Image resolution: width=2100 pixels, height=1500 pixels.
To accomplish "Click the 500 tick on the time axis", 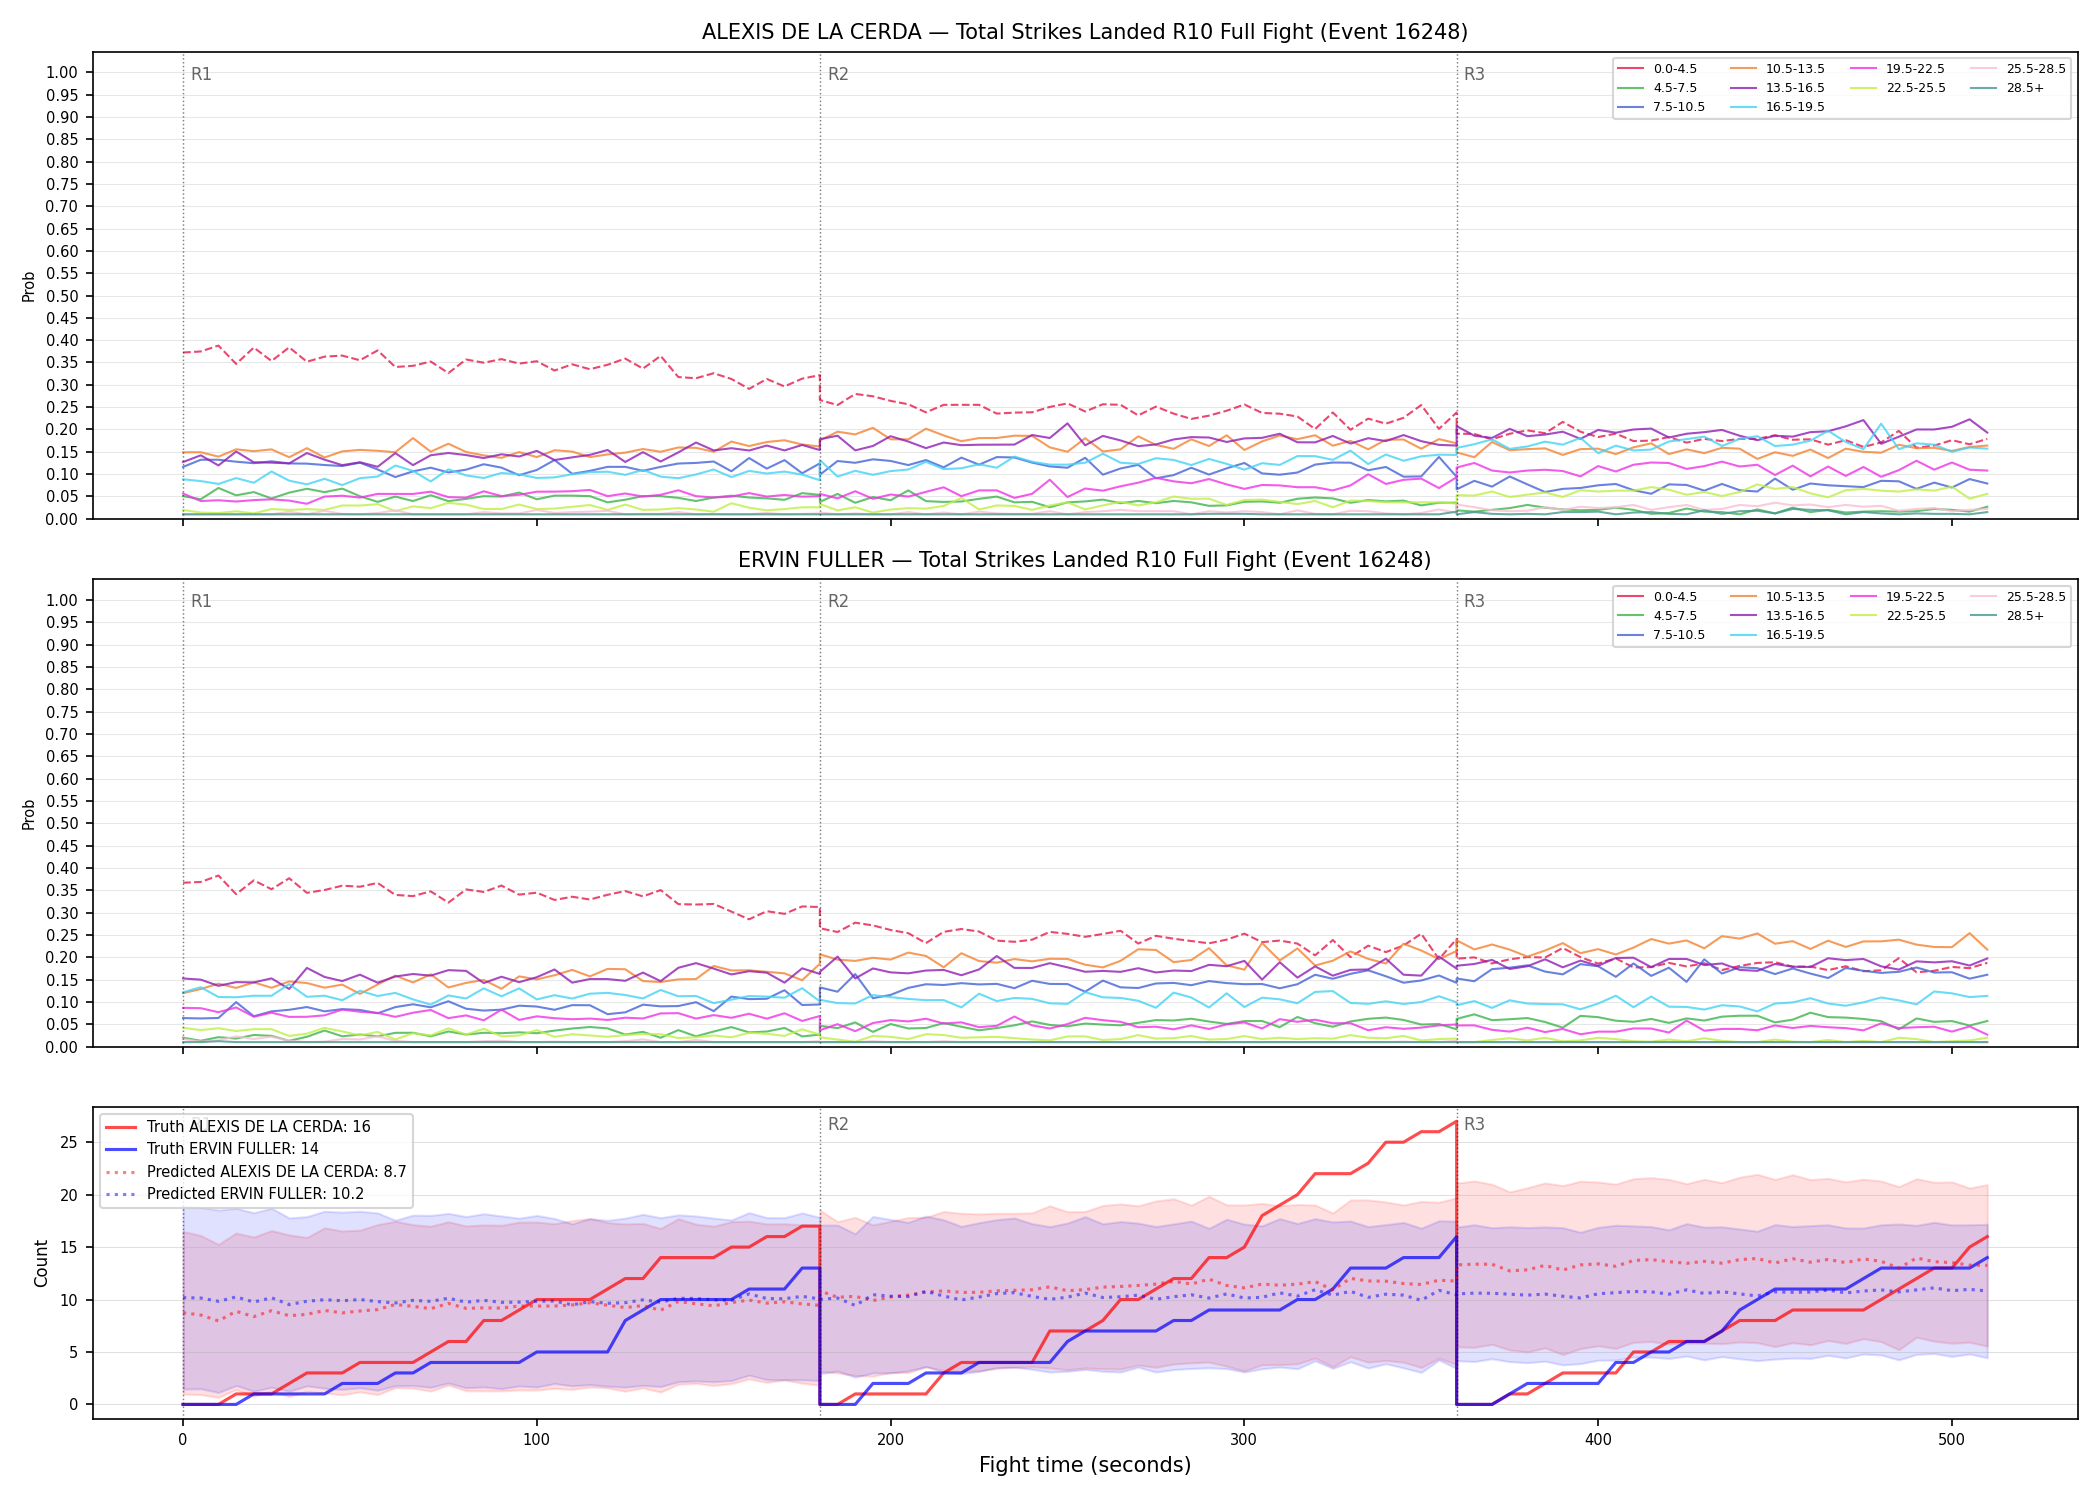I will click(1951, 1440).
